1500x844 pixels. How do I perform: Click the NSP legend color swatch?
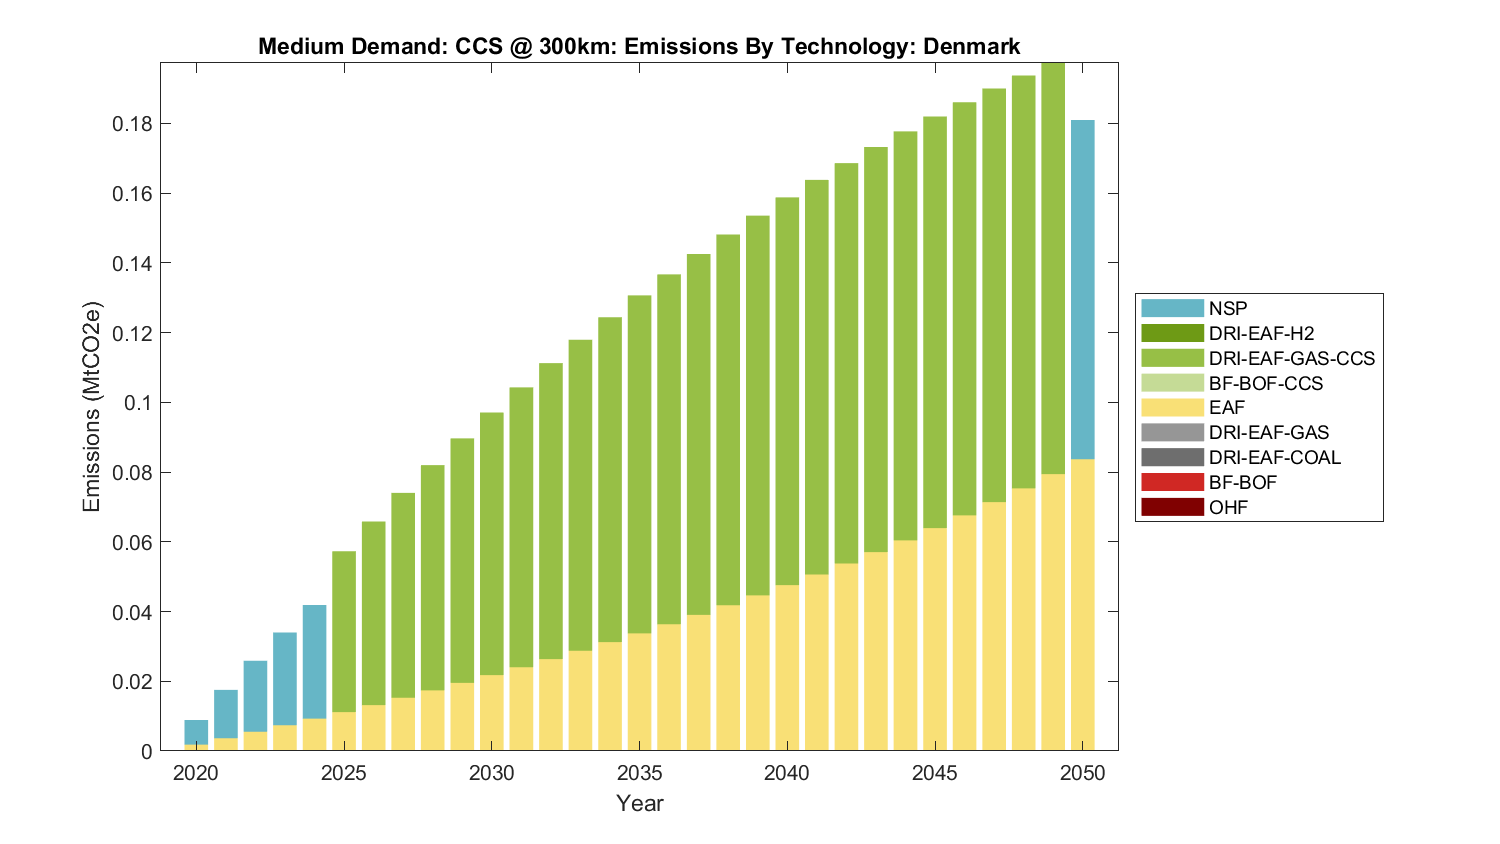click(1171, 308)
